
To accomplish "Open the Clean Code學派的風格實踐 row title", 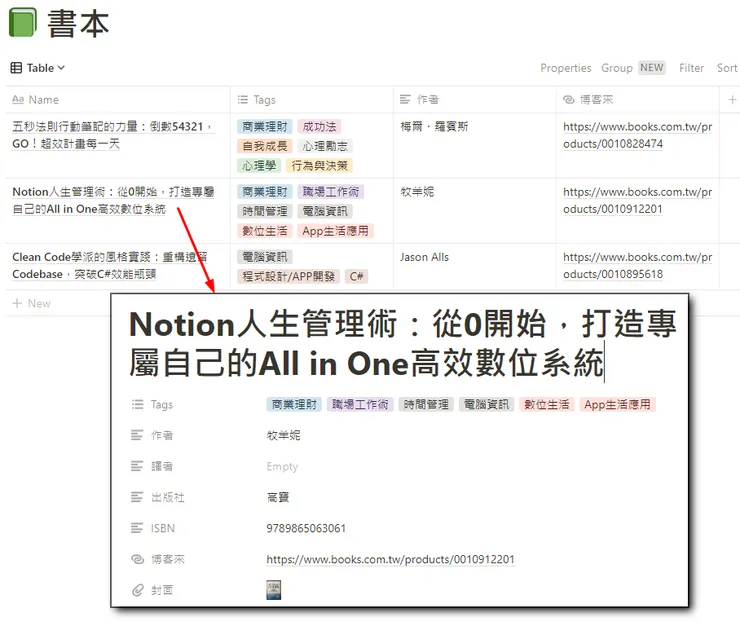I will pos(109,265).
